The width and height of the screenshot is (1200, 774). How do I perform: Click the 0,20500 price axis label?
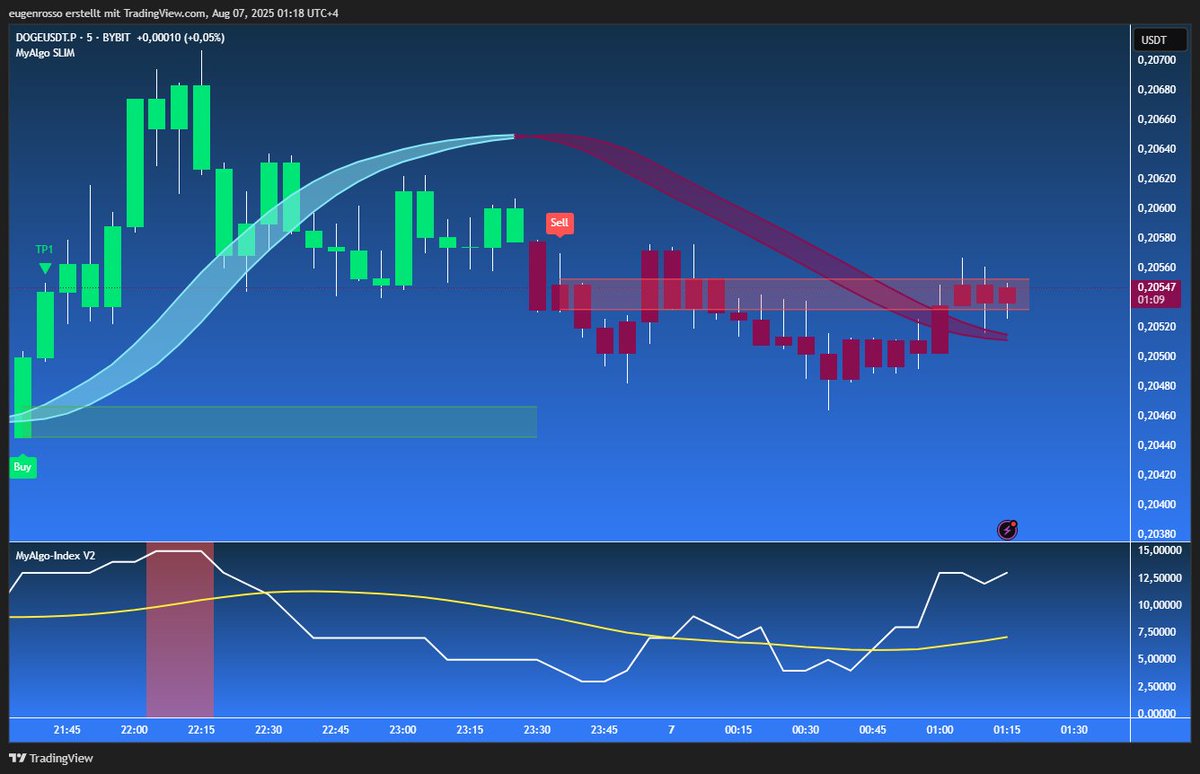pos(1155,356)
